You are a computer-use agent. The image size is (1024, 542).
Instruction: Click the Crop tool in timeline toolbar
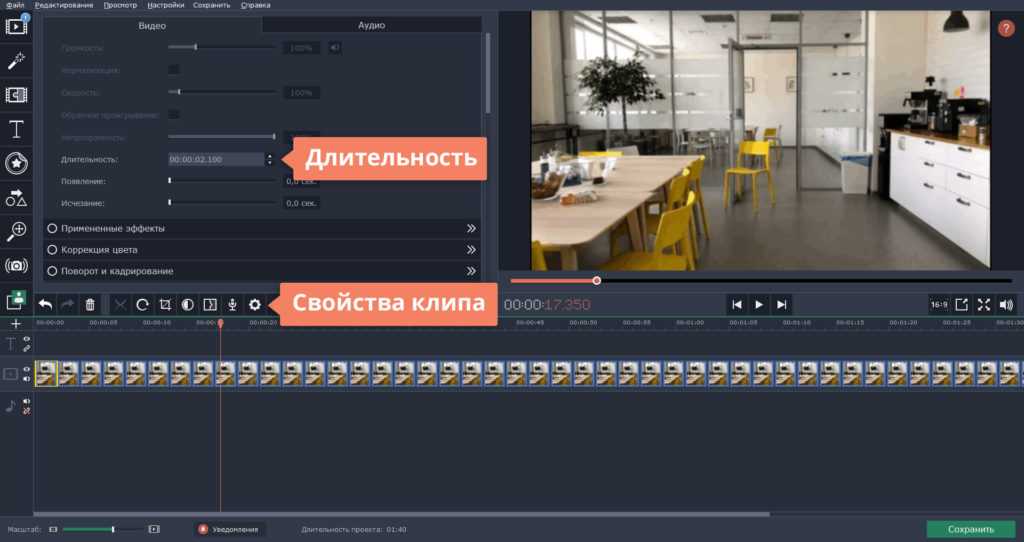pyautogui.click(x=165, y=305)
